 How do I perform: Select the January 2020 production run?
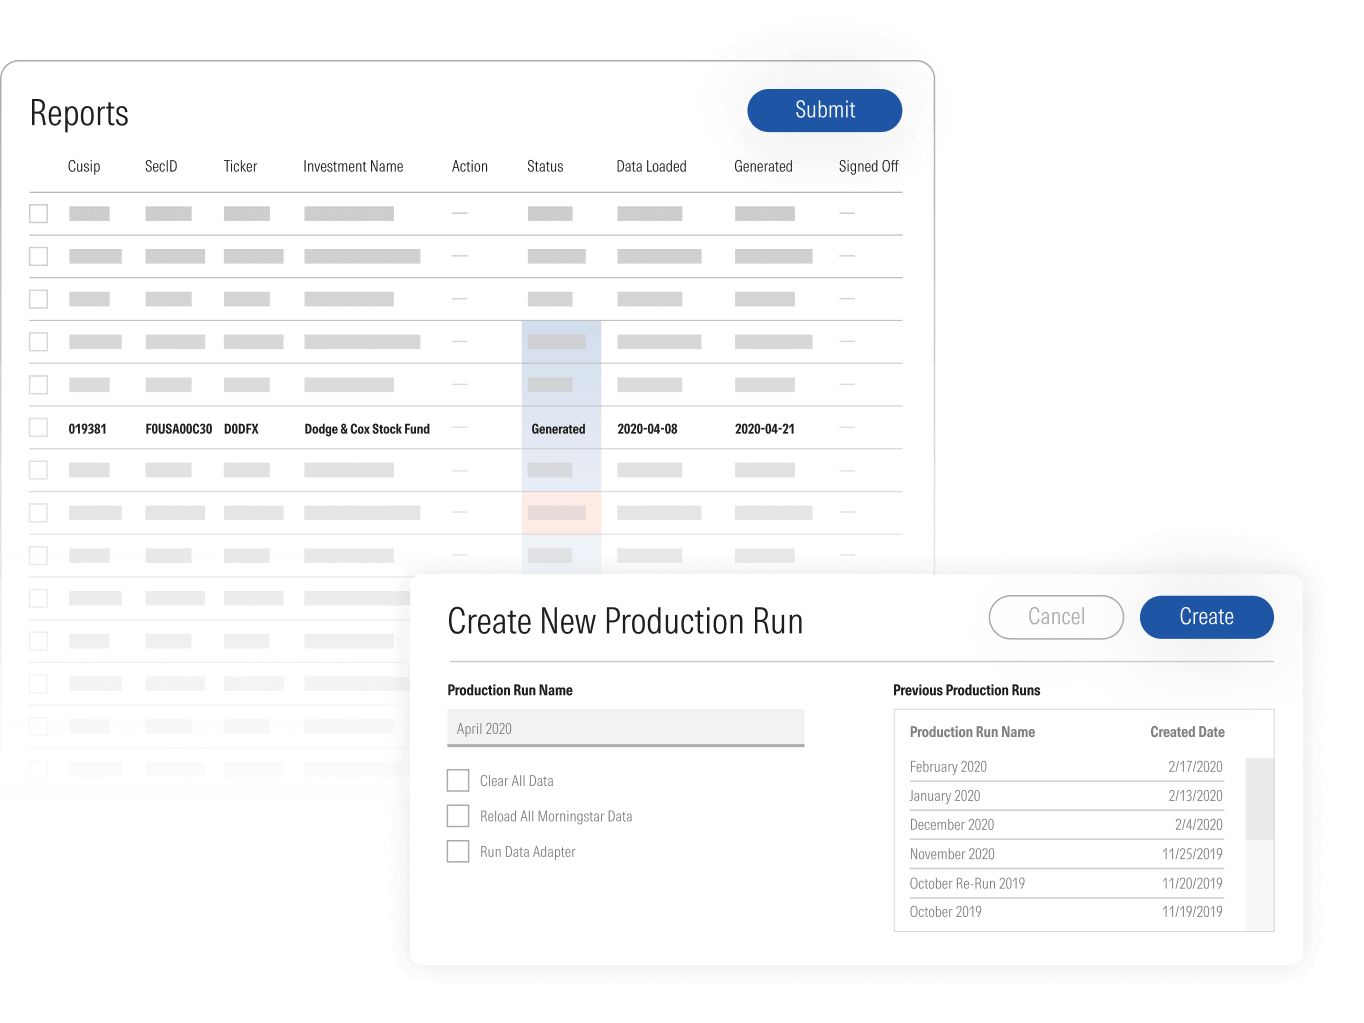pyautogui.click(x=1066, y=796)
